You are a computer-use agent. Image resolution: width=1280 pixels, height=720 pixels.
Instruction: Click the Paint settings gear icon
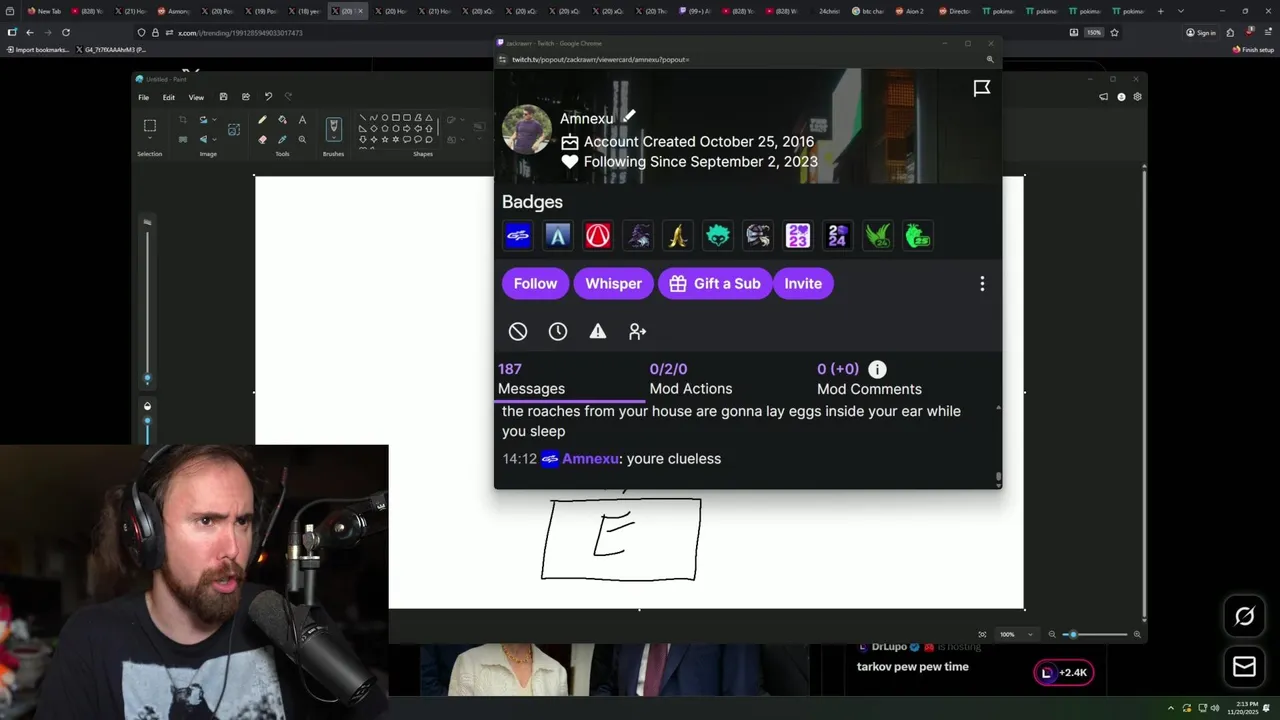[1137, 97]
